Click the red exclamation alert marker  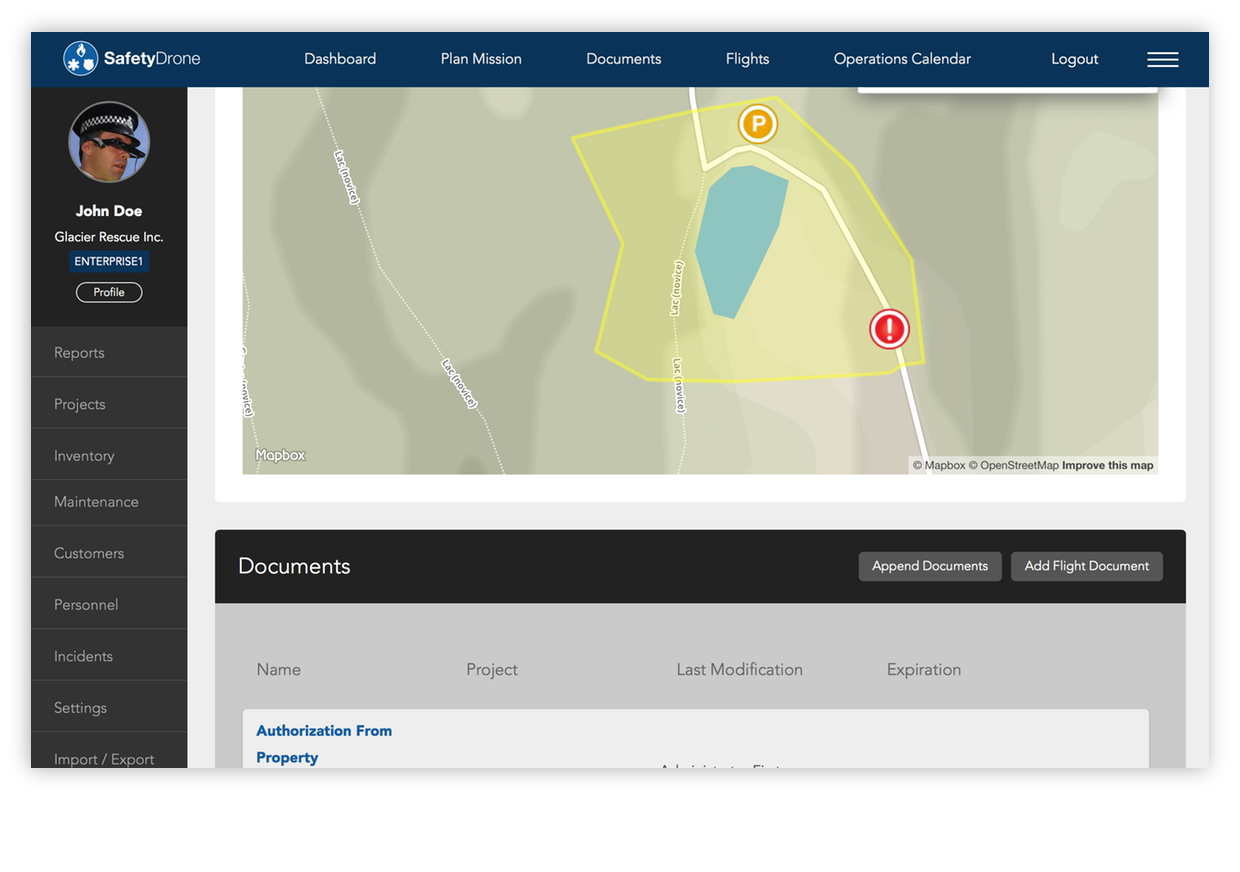(x=888, y=329)
